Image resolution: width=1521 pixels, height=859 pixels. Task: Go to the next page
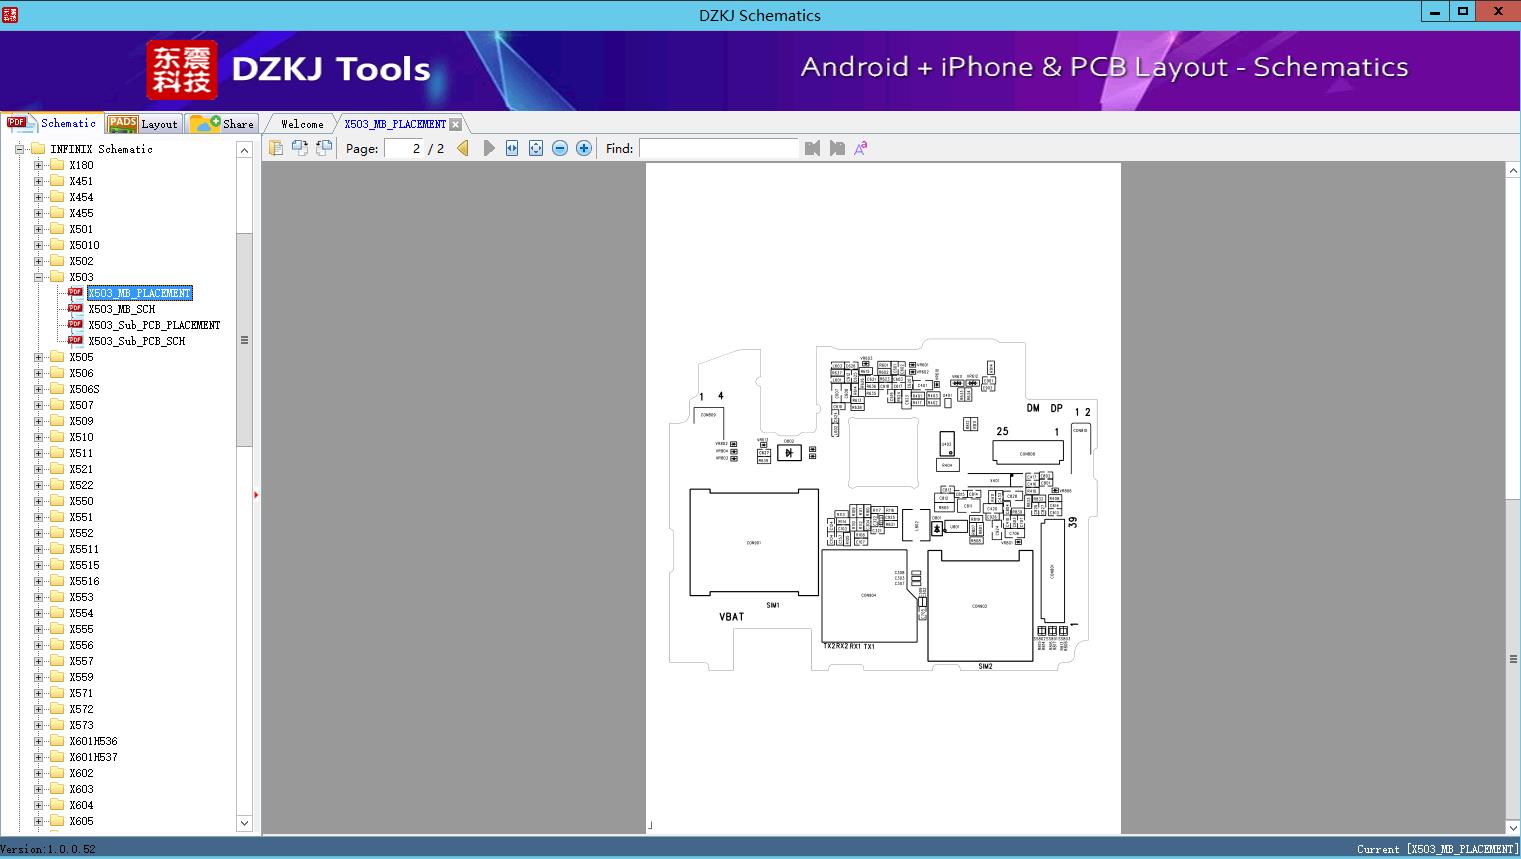(x=488, y=148)
